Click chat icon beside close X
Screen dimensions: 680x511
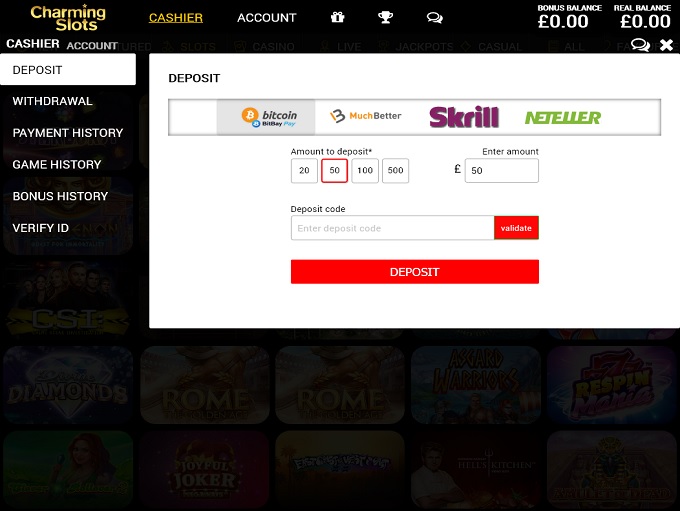(640, 45)
